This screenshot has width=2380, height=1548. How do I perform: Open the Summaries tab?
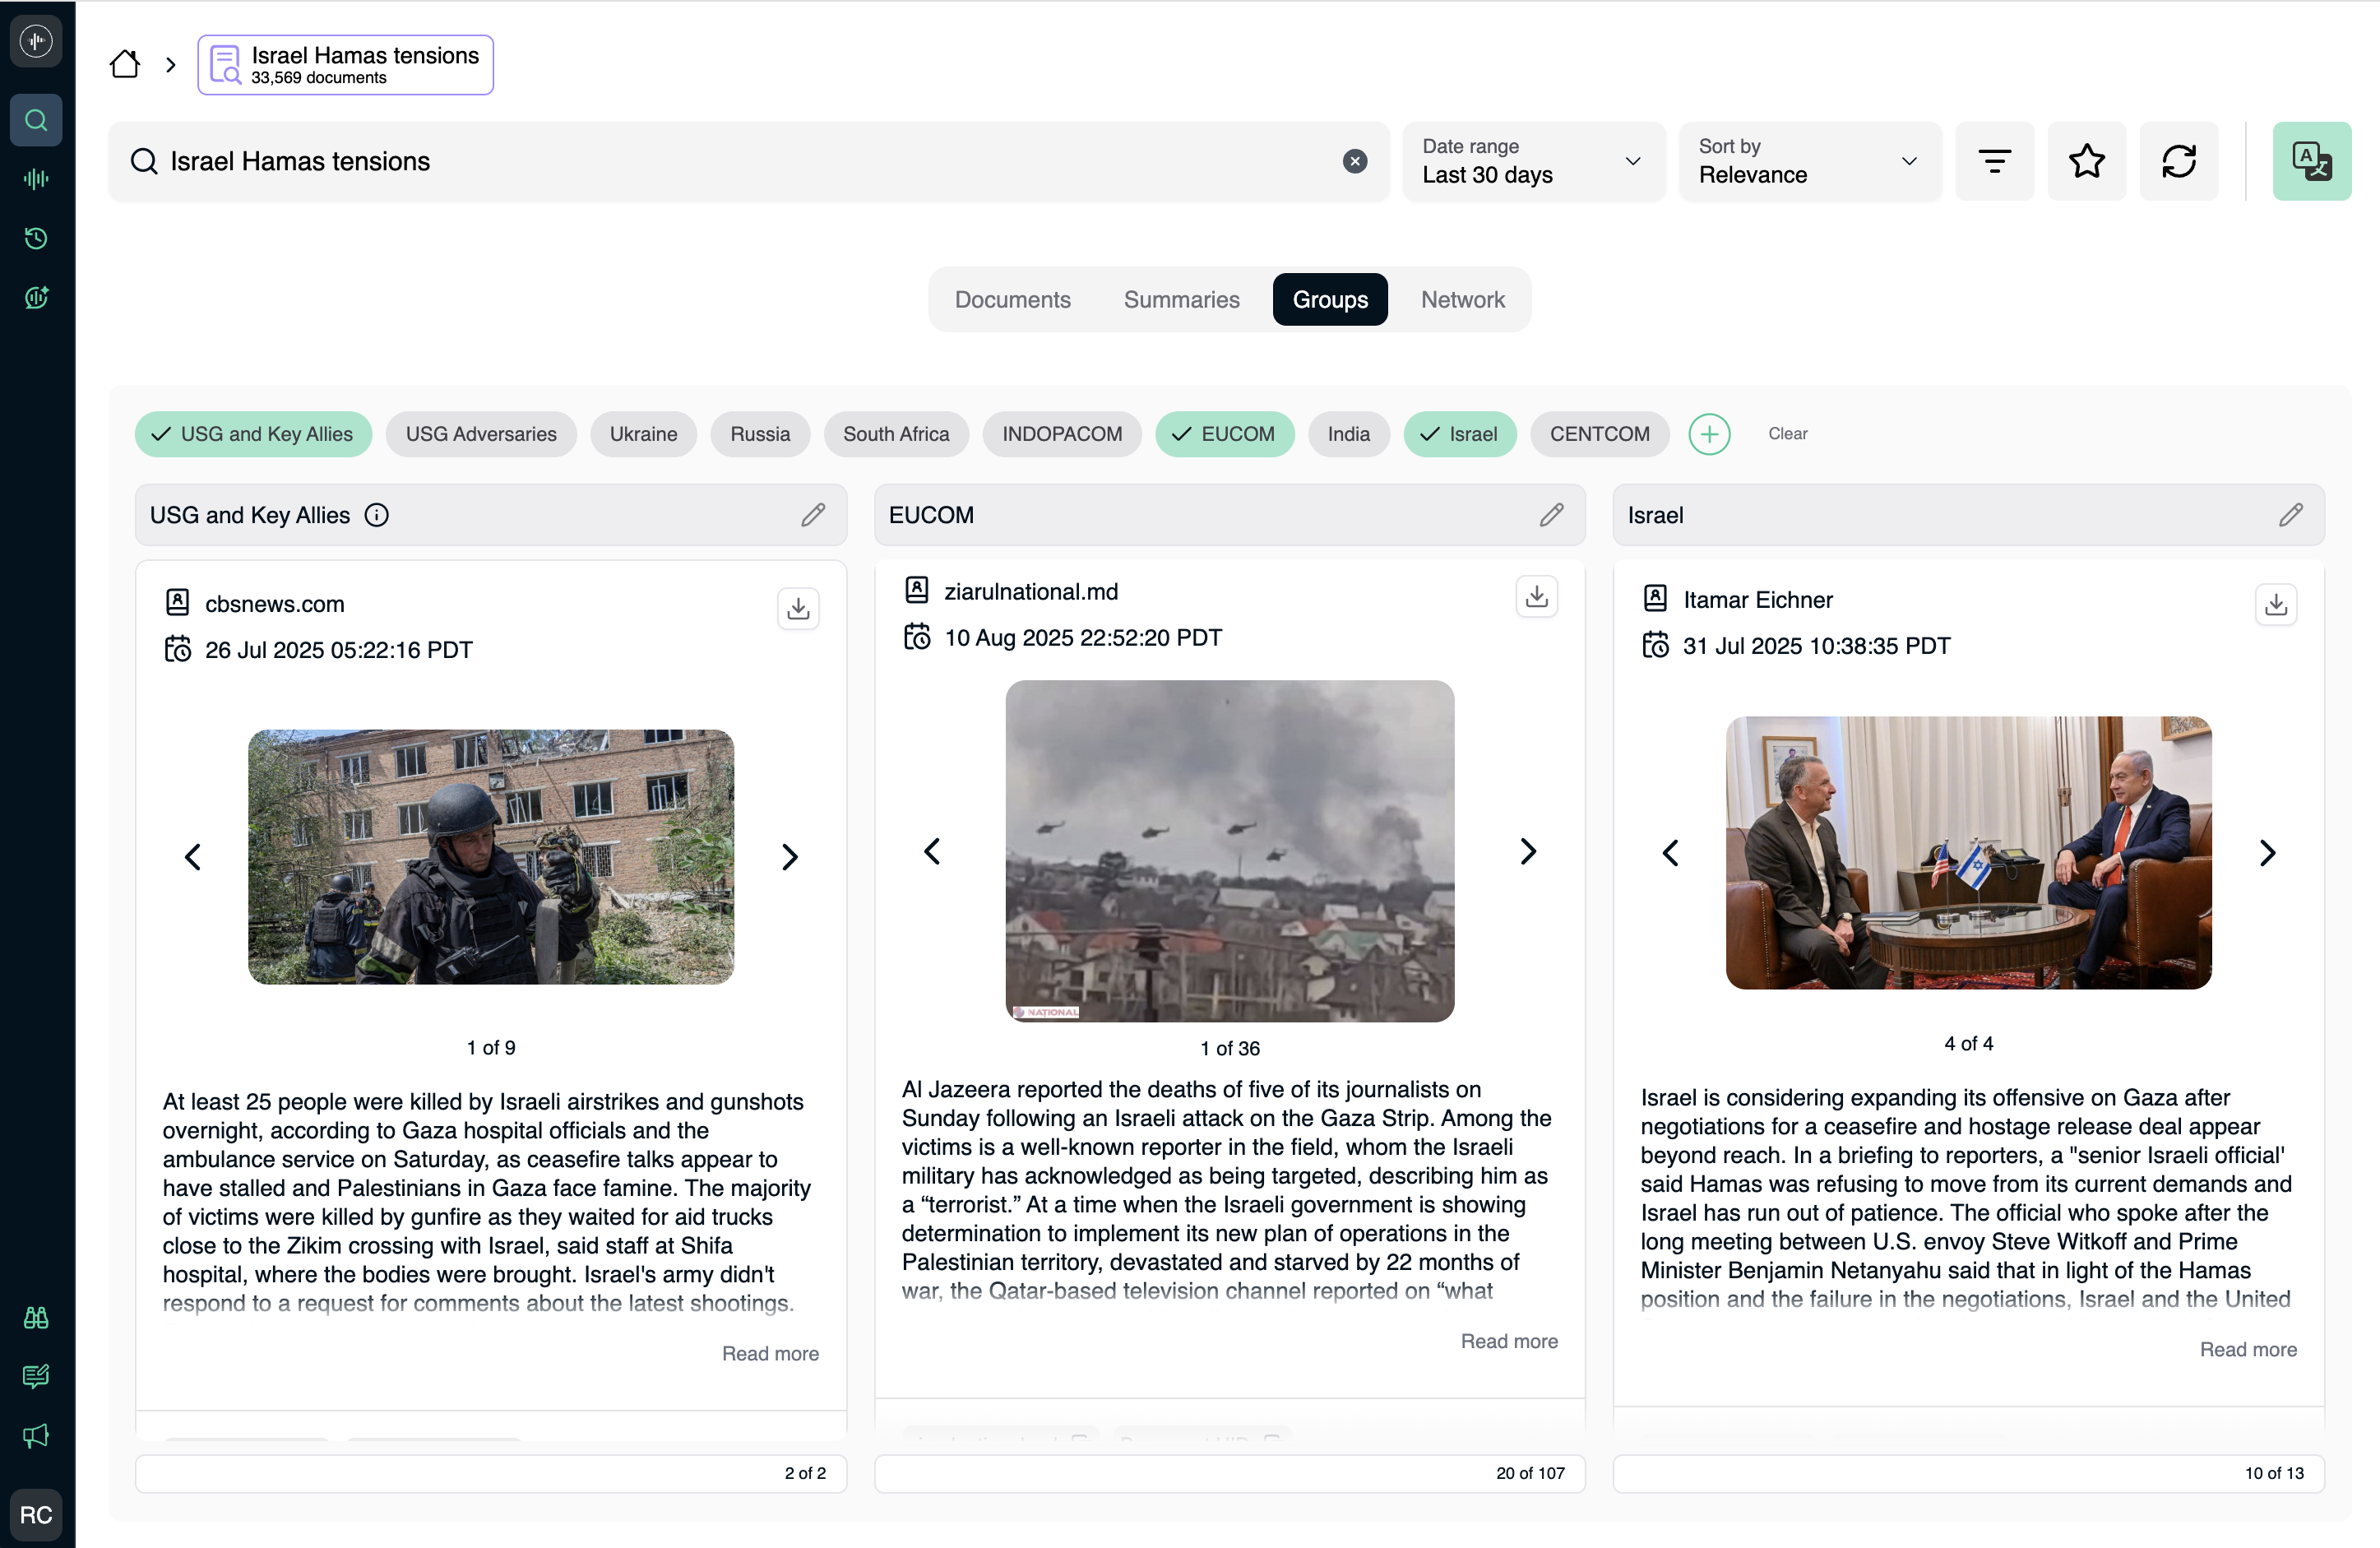[x=1181, y=299]
